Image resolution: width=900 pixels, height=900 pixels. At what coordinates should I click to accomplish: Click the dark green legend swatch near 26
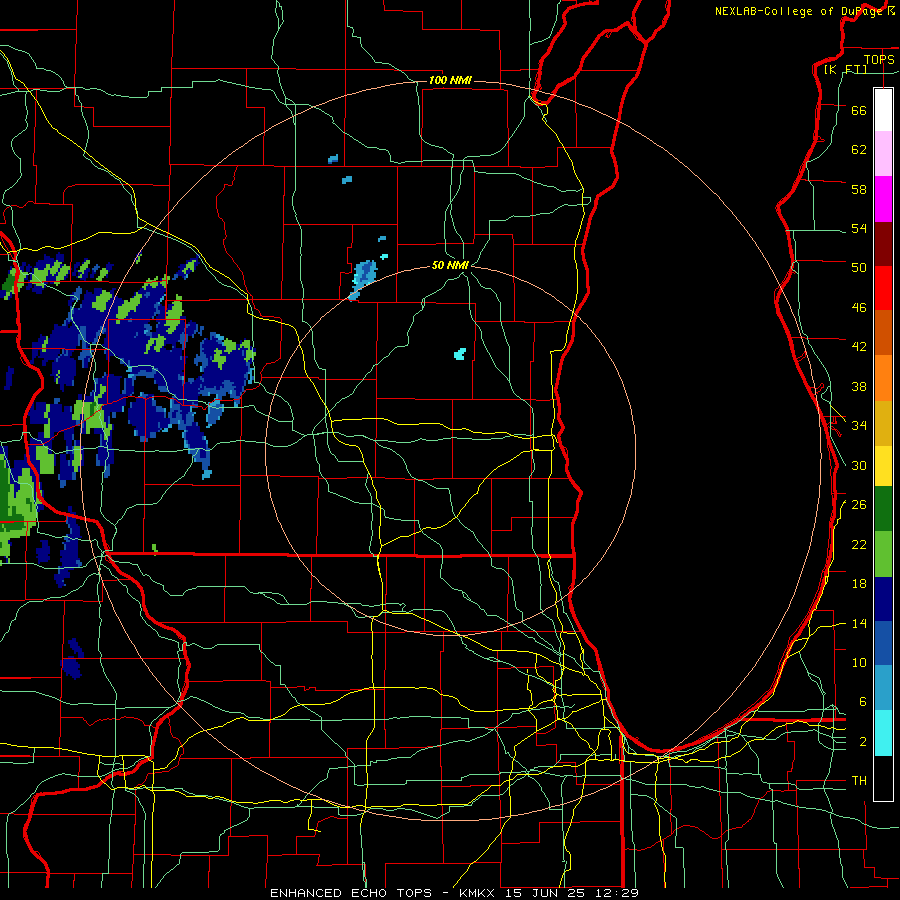pyautogui.click(x=883, y=509)
